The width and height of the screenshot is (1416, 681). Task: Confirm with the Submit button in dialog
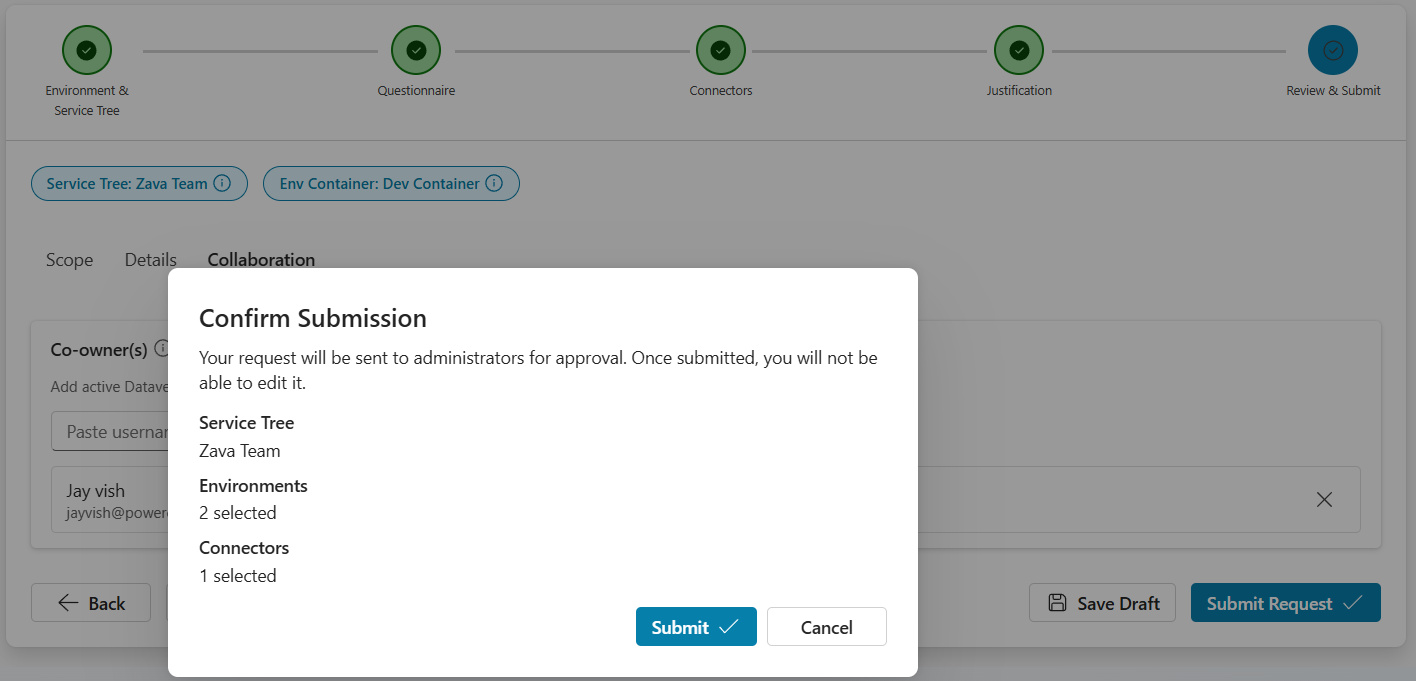pyautogui.click(x=696, y=627)
